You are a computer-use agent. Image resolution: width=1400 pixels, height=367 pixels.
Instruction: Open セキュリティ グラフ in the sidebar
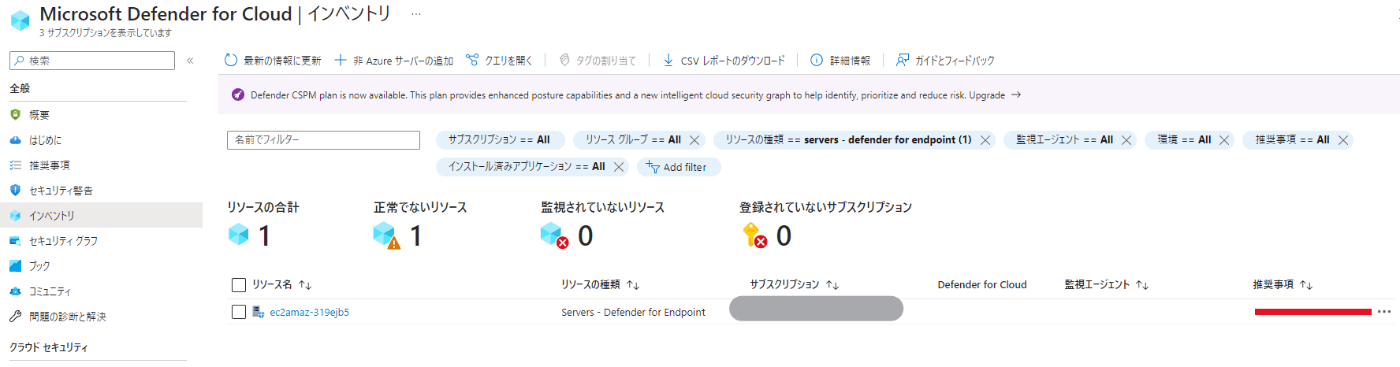click(63, 241)
